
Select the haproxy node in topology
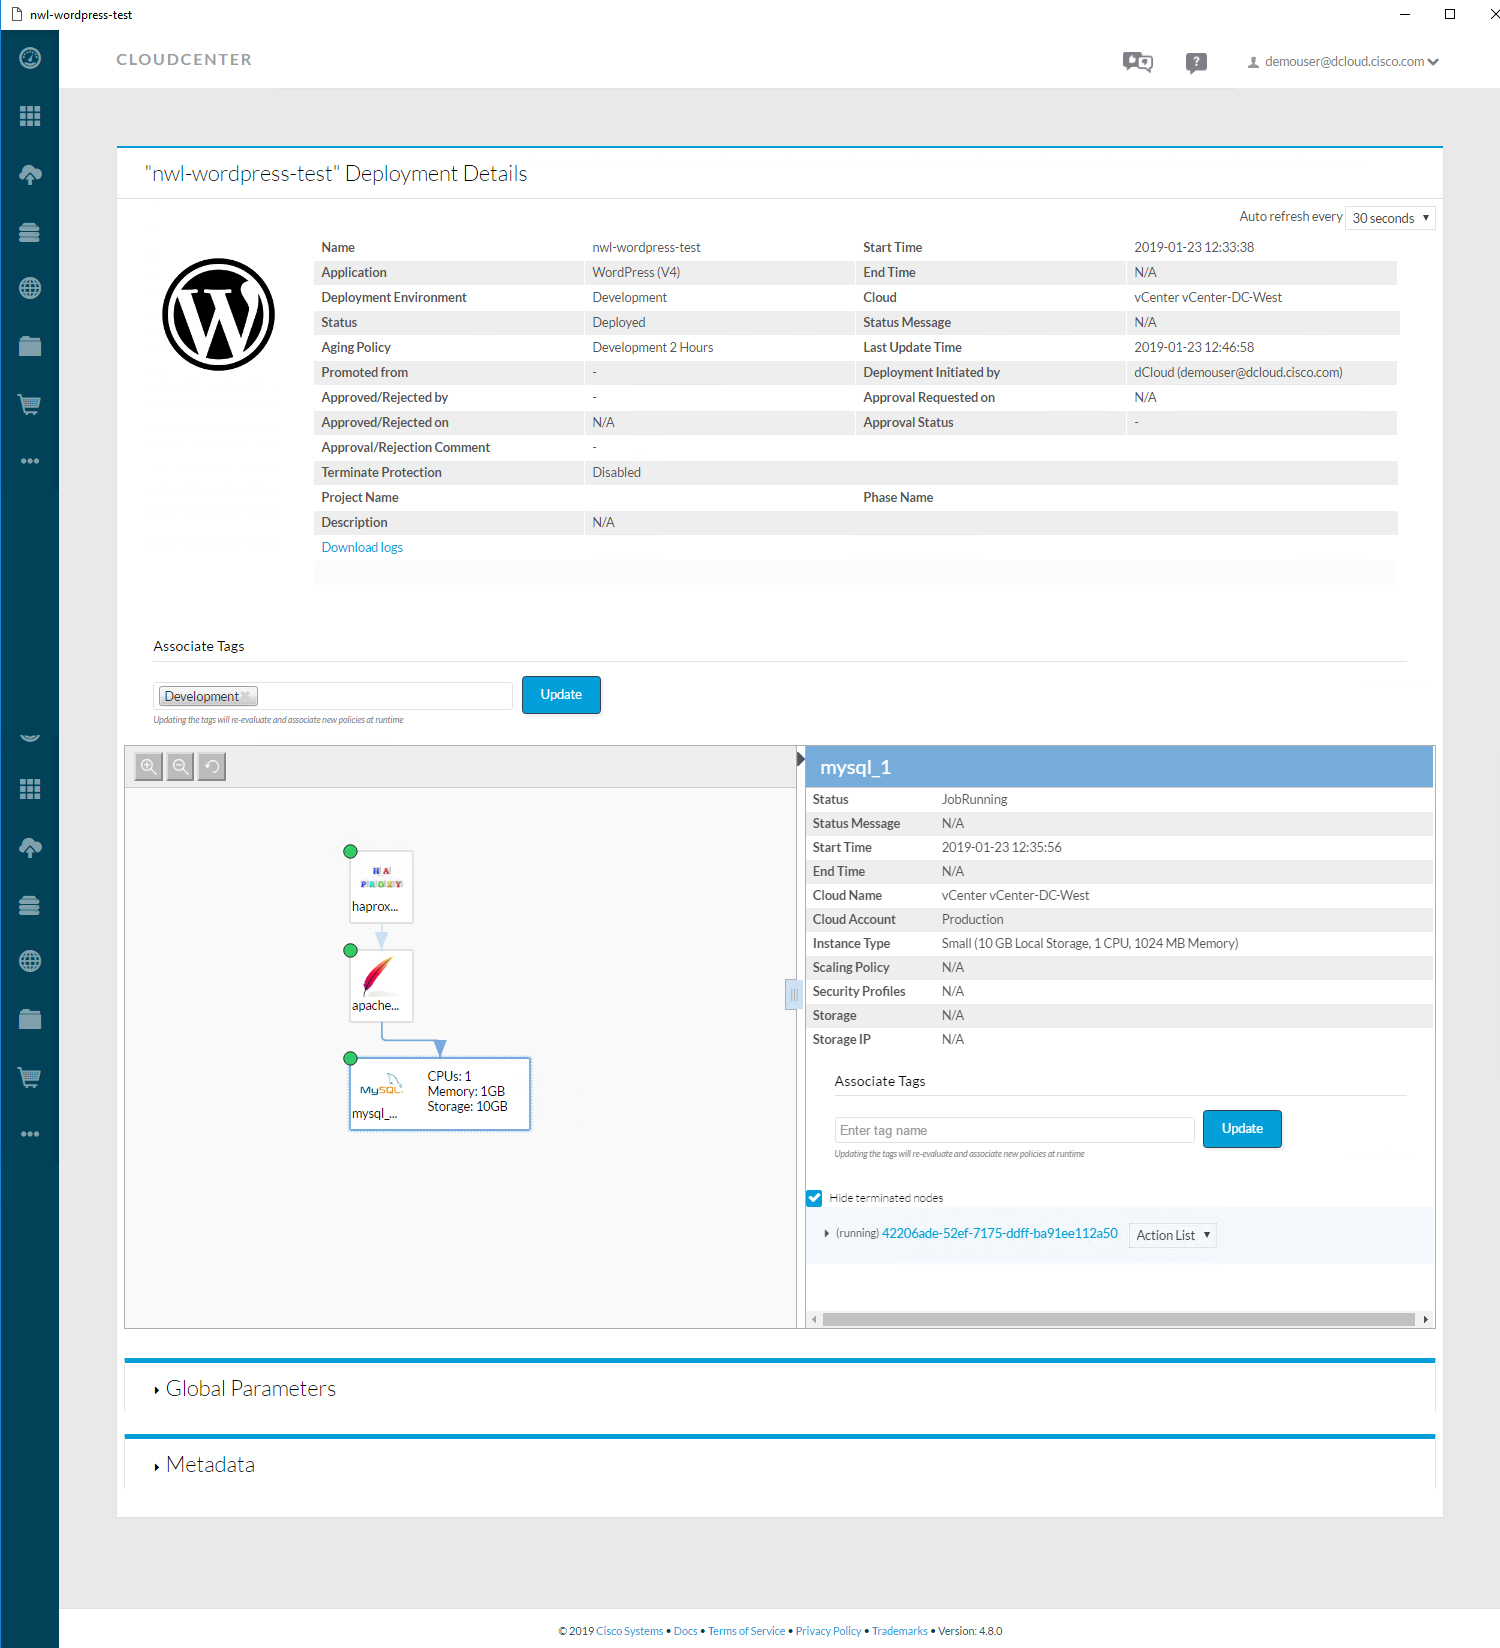(381, 886)
